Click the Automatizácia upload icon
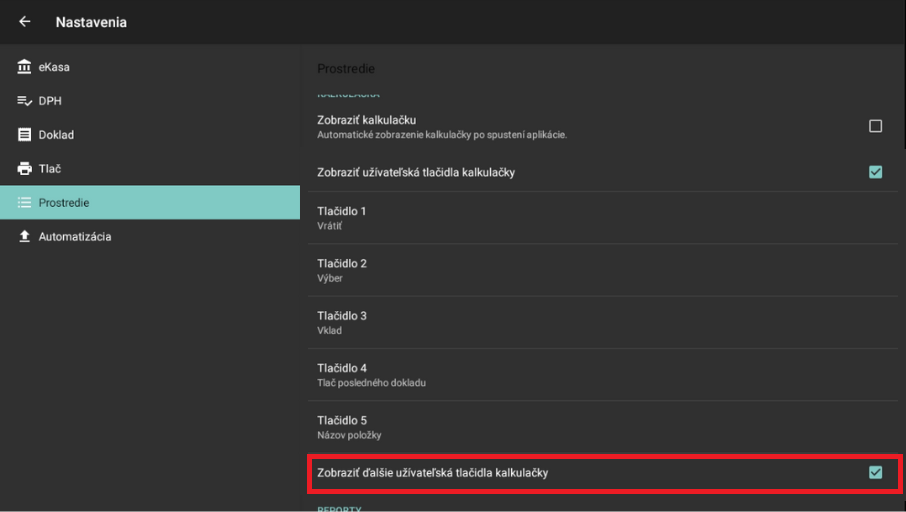 (x=25, y=237)
